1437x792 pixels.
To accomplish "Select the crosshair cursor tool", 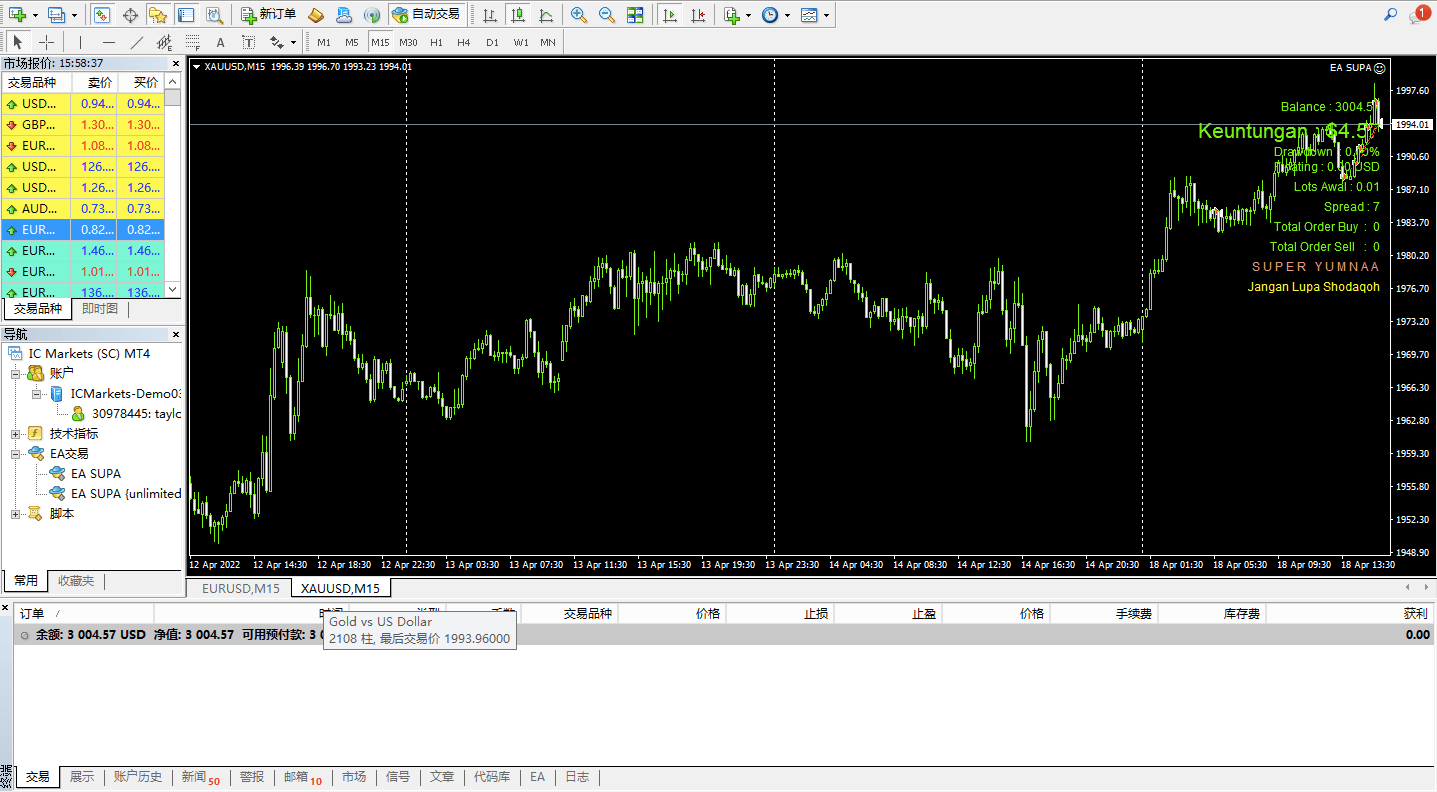I will coord(46,42).
